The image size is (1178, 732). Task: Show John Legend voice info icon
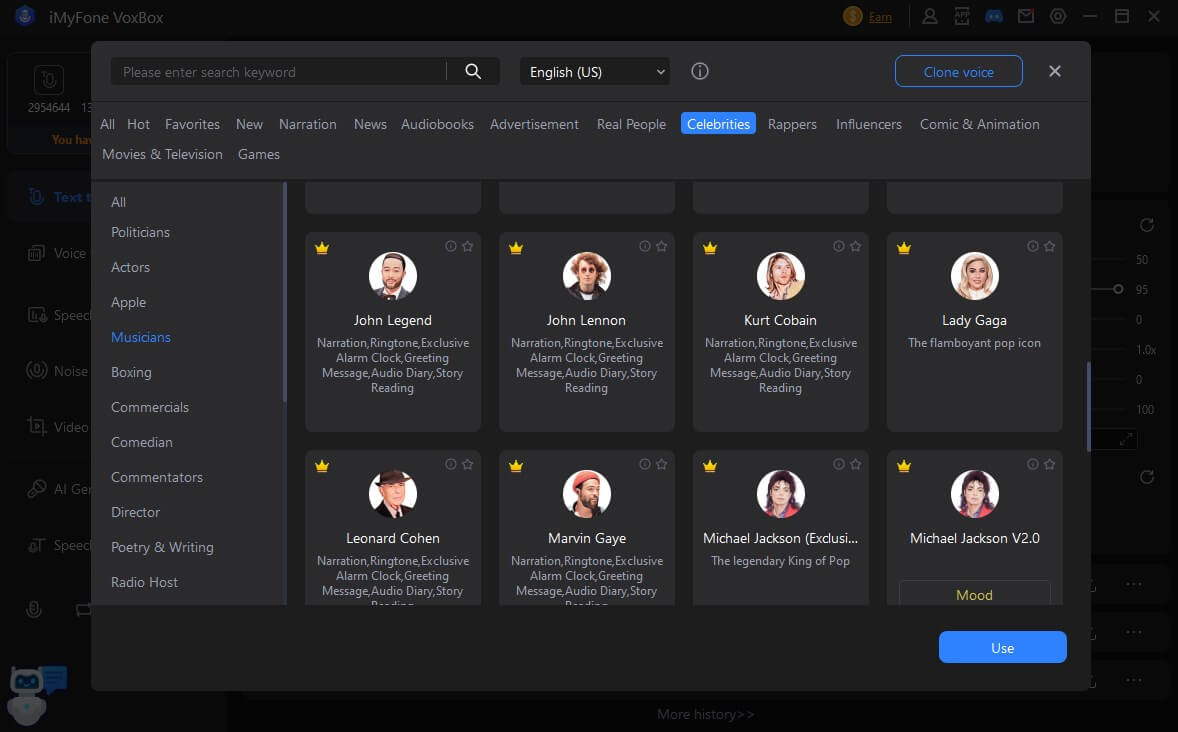451,246
